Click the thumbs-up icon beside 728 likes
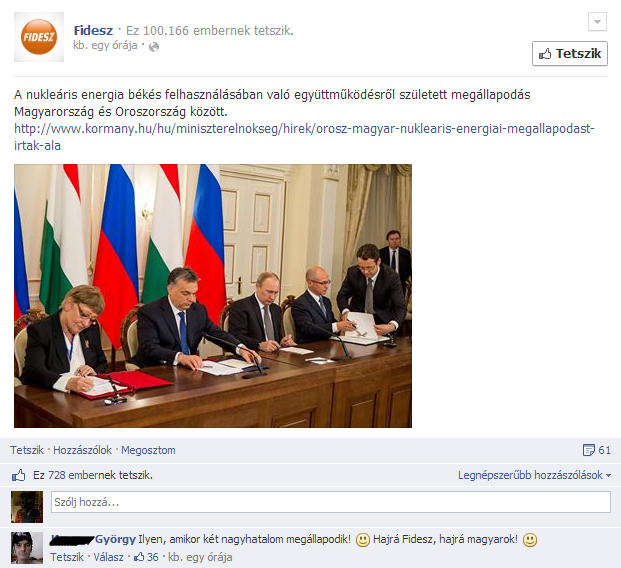 (18, 475)
